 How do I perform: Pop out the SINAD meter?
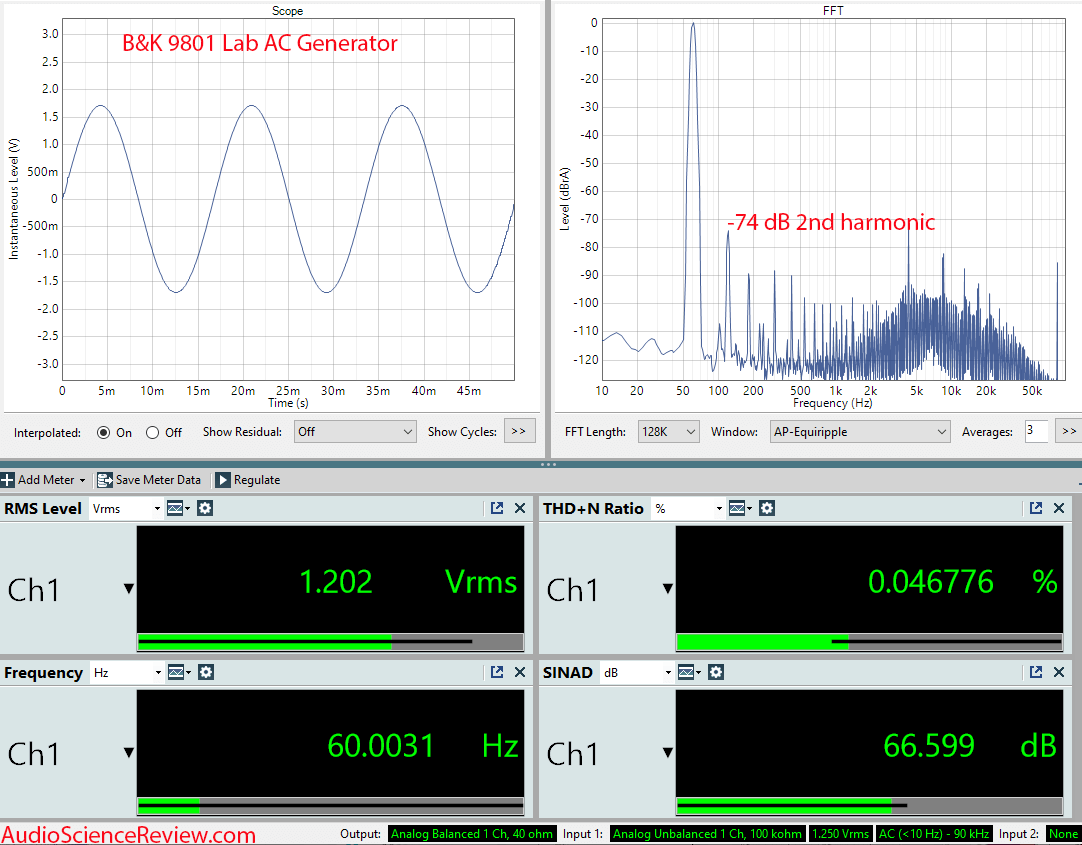pos(1036,672)
